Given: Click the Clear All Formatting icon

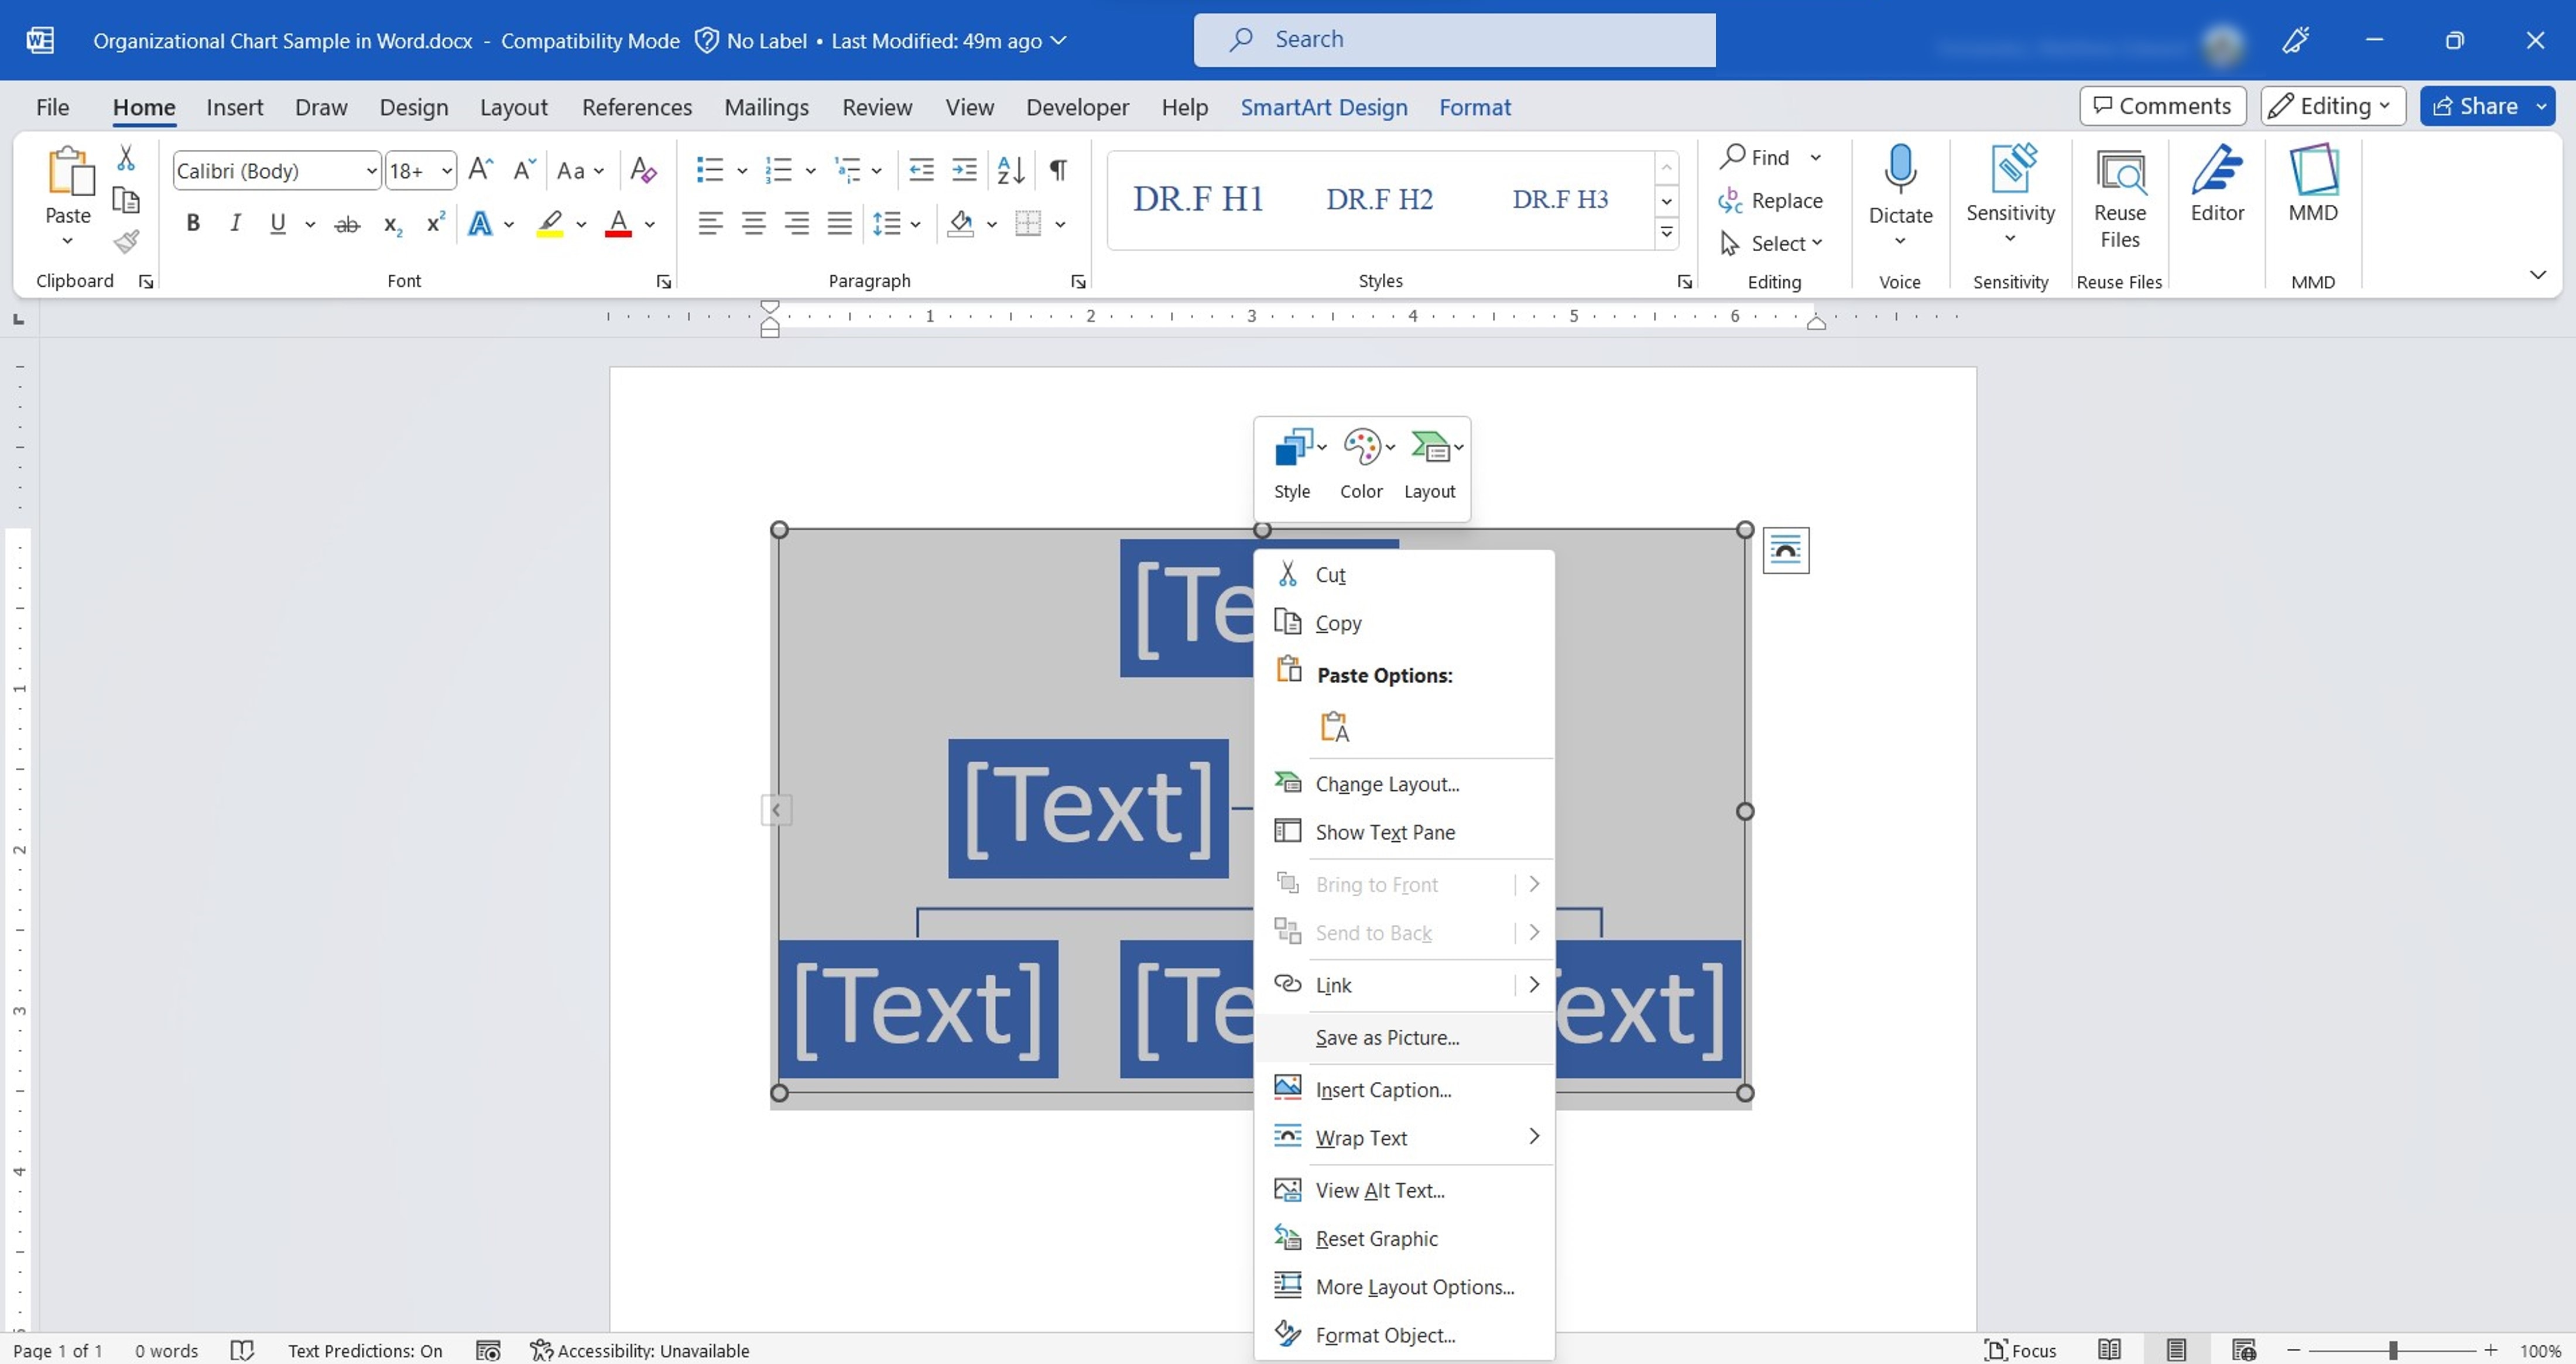Looking at the screenshot, I should [643, 170].
